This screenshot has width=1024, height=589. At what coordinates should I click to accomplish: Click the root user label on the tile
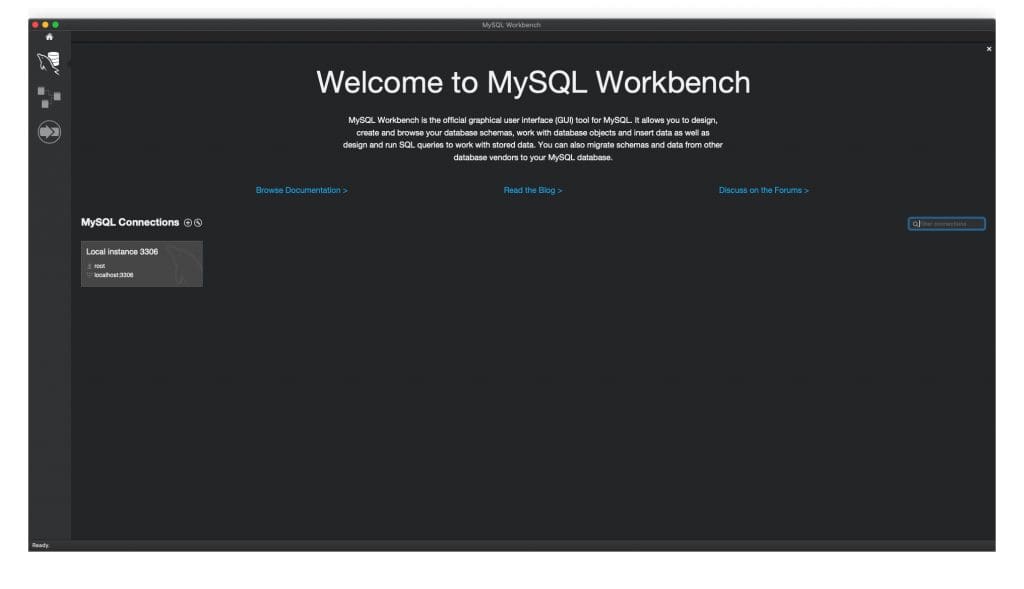pos(99,266)
